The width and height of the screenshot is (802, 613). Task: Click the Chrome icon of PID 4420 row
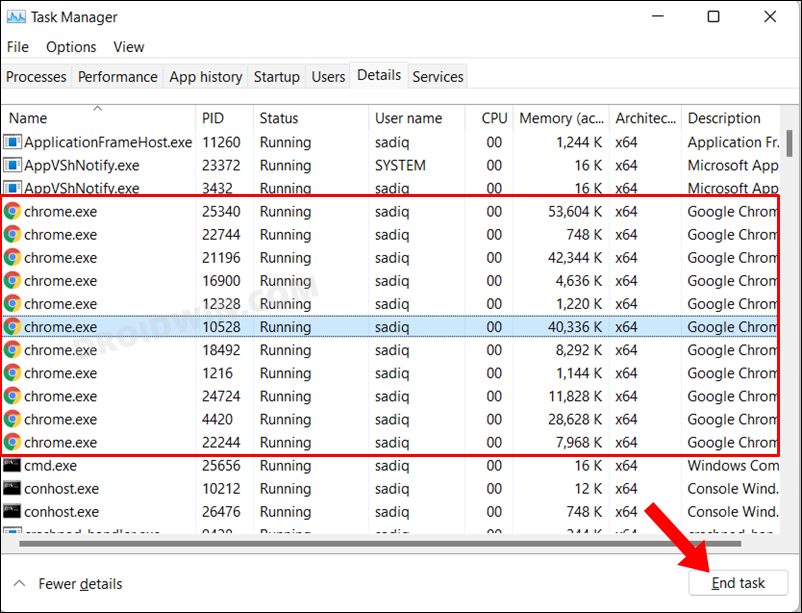tap(12, 419)
